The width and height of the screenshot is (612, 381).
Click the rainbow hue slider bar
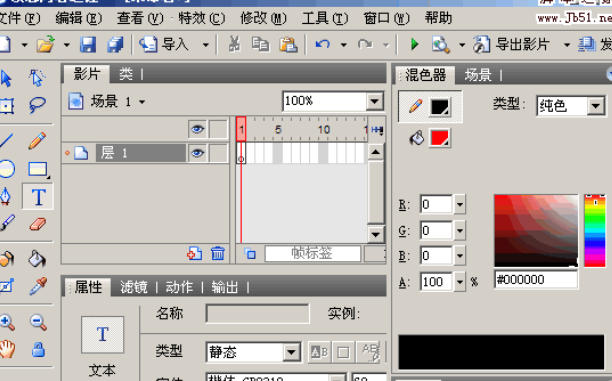point(595,231)
